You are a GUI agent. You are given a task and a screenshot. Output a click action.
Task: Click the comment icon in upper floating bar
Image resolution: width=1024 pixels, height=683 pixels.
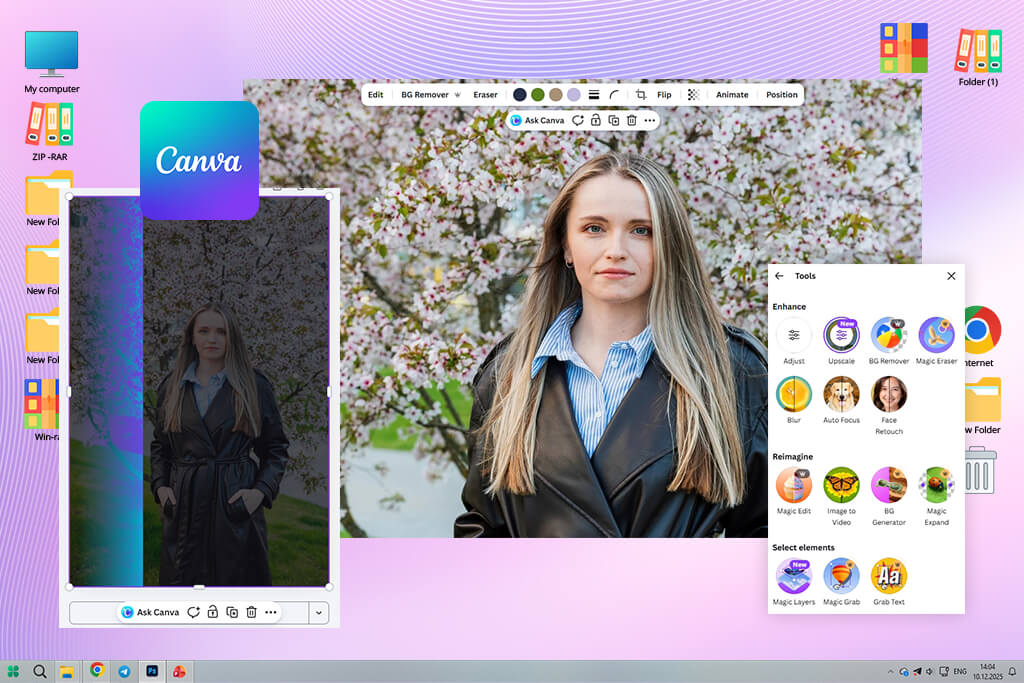[x=577, y=120]
